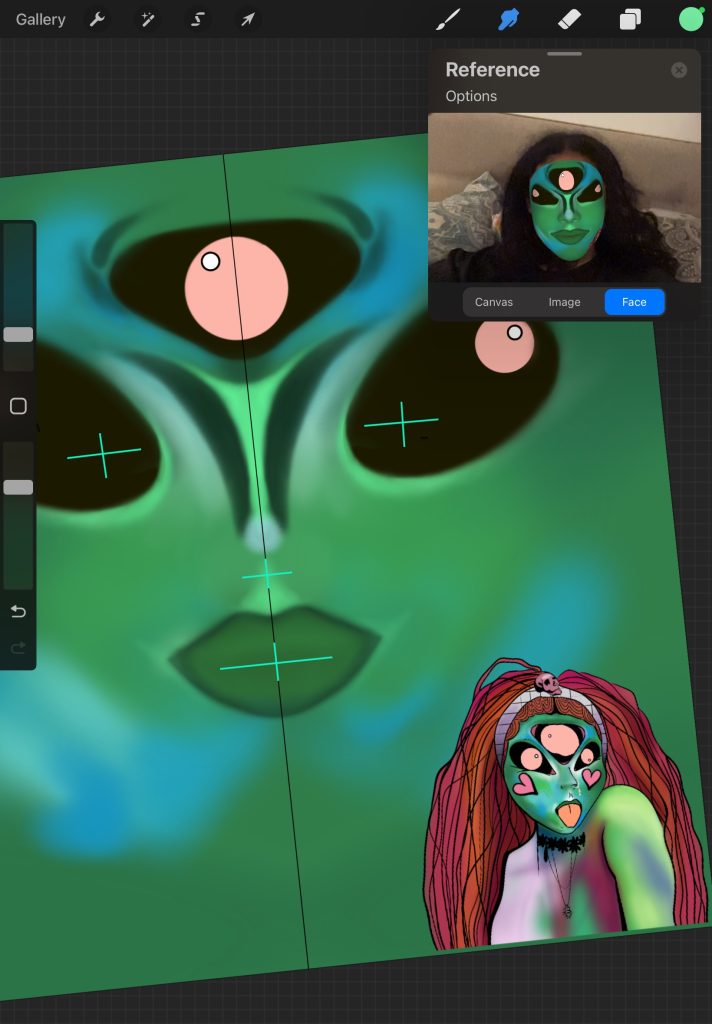Click the brush size slider handle

click(x=18, y=334)
